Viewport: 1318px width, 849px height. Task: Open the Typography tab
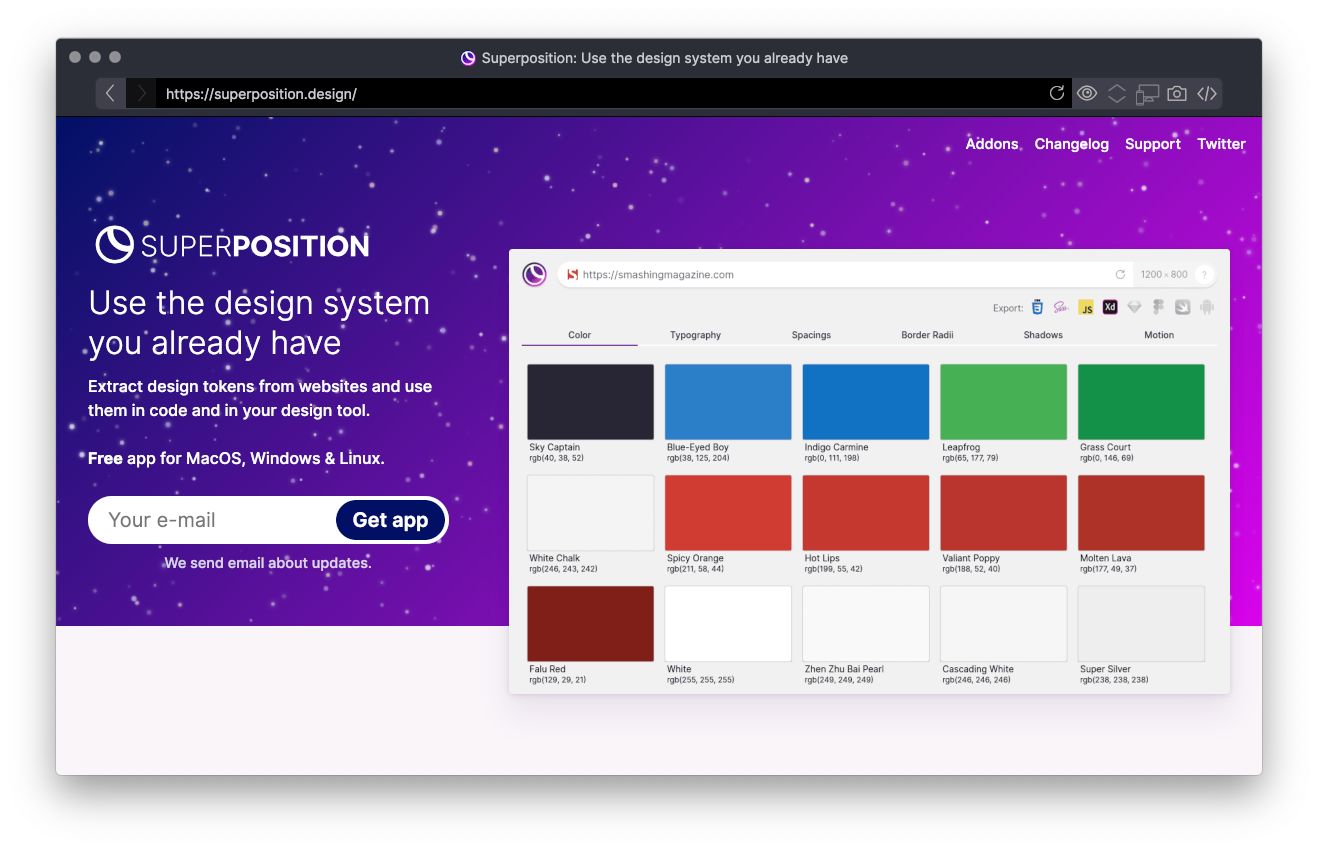coord(696,335)
